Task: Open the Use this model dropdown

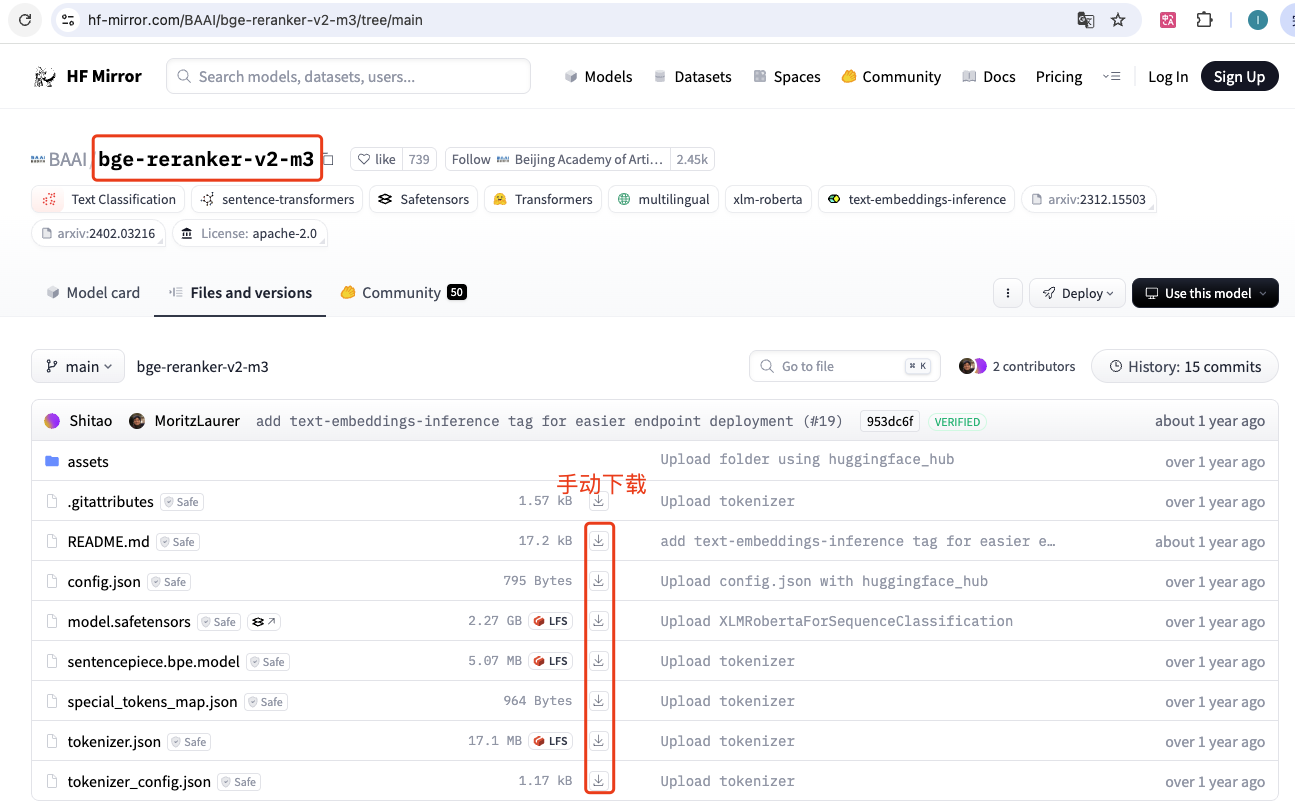Action: pyautogui.click(x=1205, y=293)
